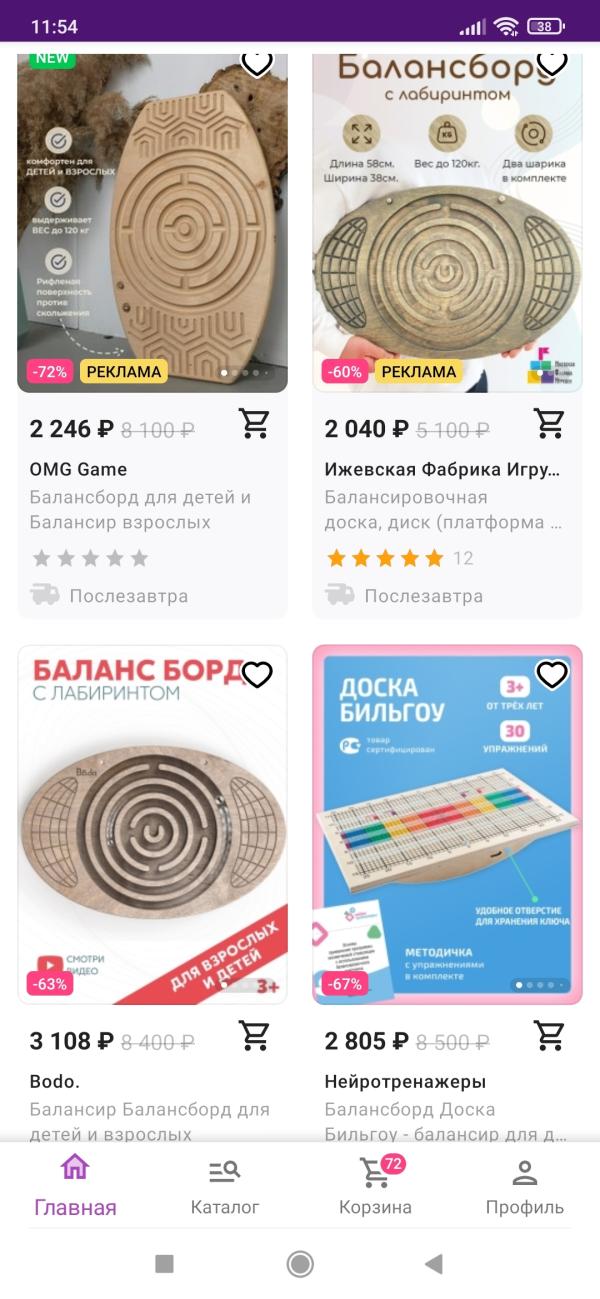The width and height of the screenshot is (600, 1299).
Task: Add Bodo. balance board to cart
Action: [255, 1036]
